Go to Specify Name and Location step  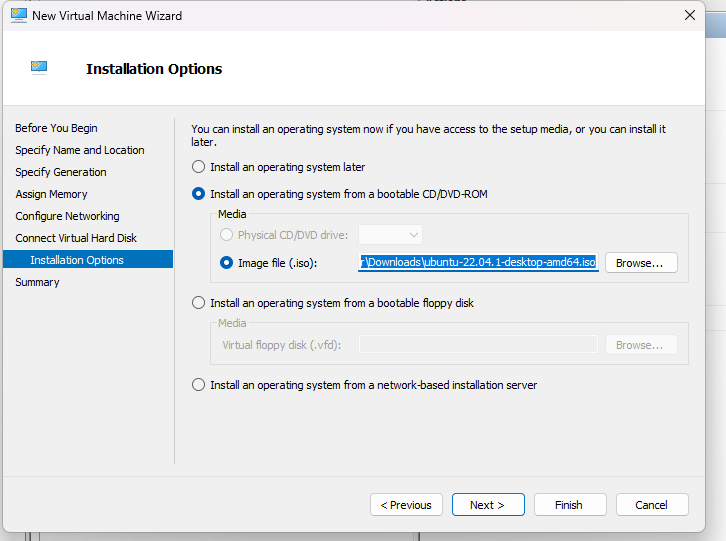[x=80, y=150]
